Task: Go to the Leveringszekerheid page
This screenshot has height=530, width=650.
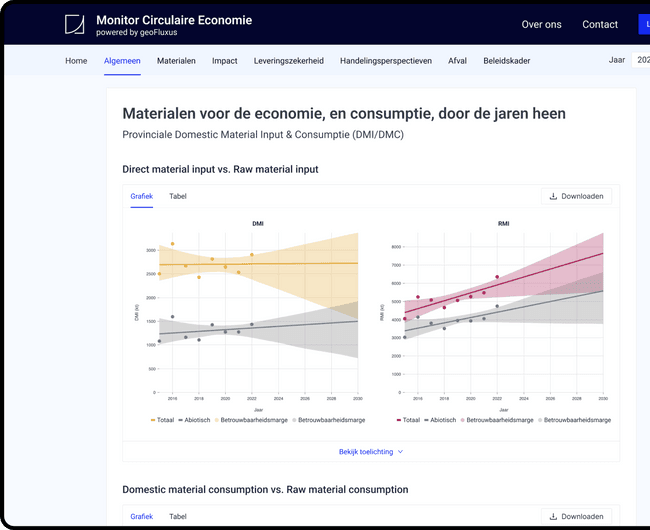Action: [x=288, y=61]
